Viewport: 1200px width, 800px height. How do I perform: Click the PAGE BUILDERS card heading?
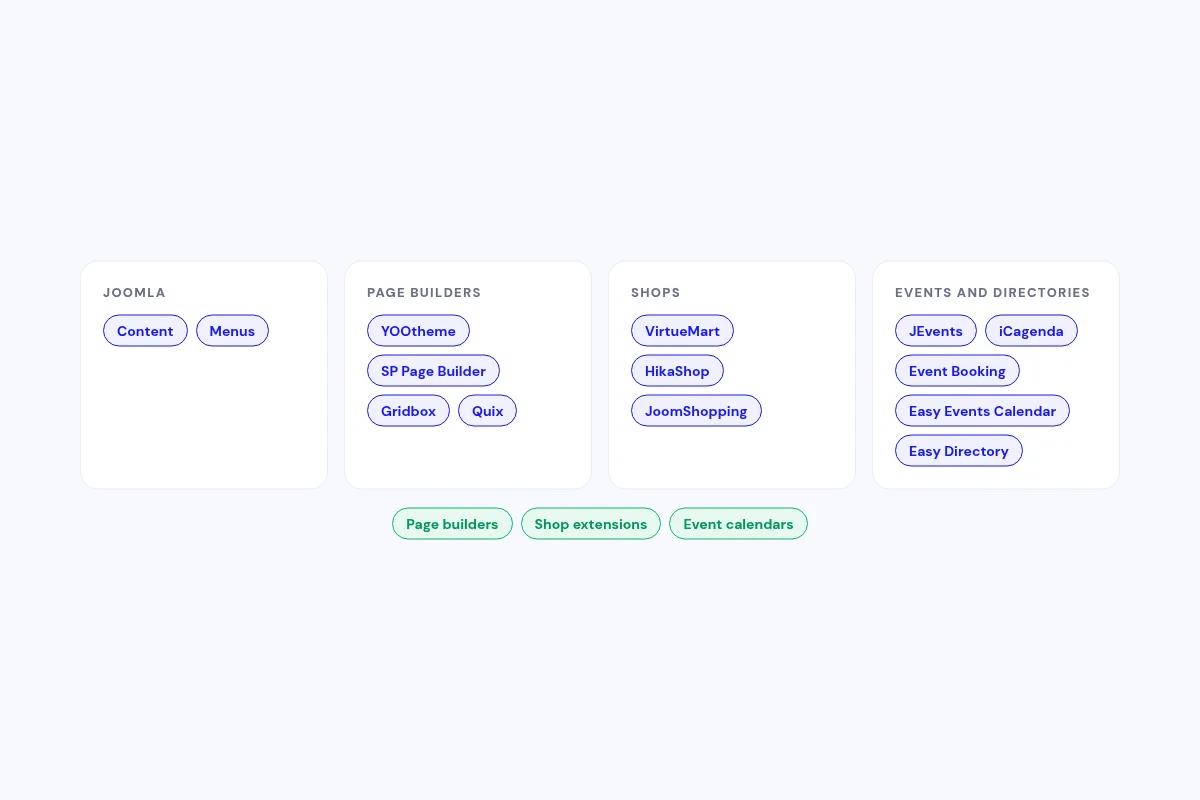(x=424, y=293)
